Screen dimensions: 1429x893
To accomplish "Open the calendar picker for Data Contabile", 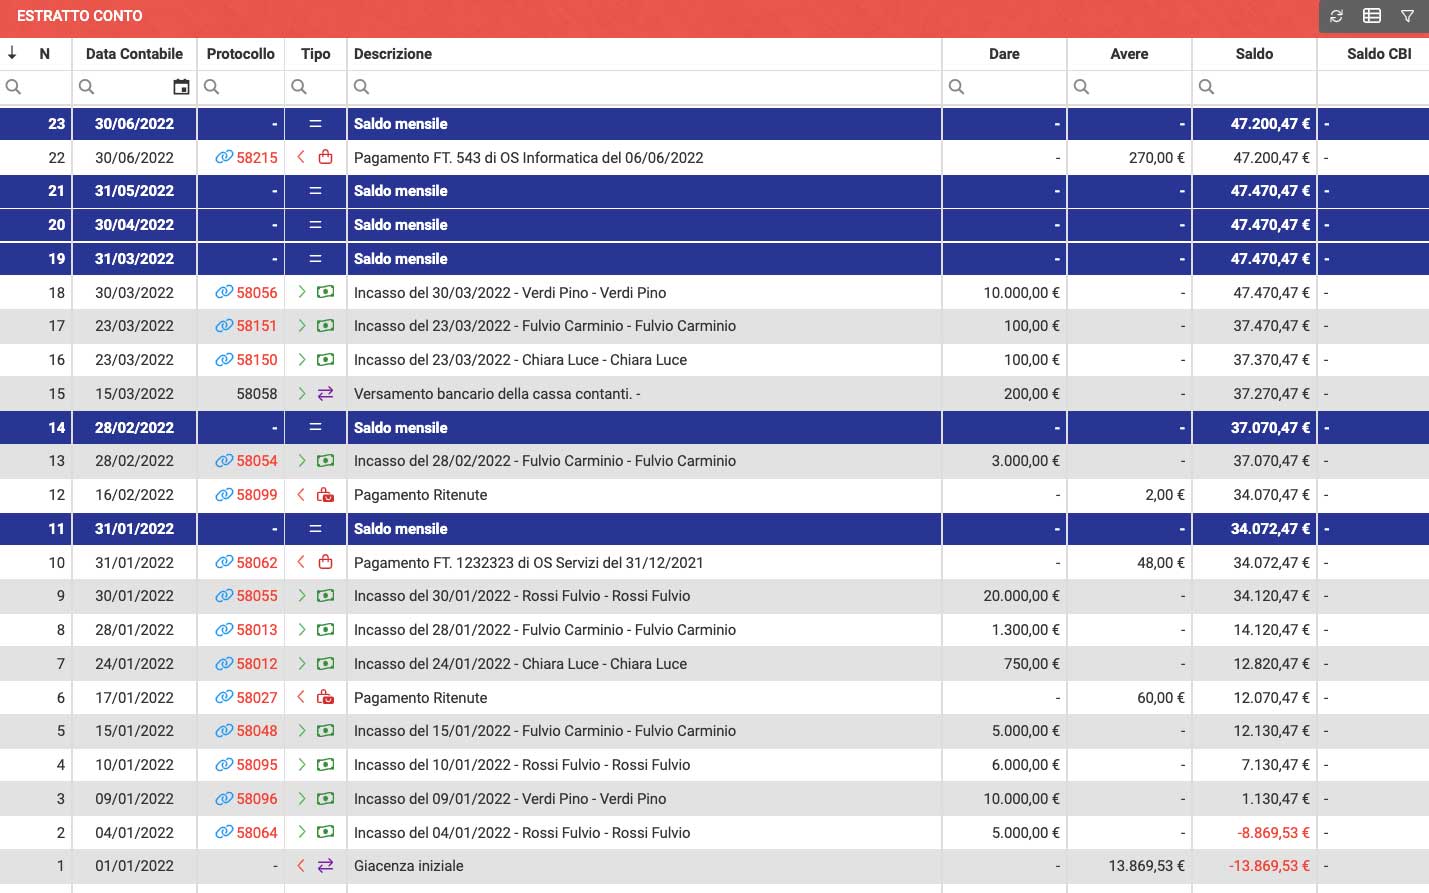I will [x=181, y=87].
